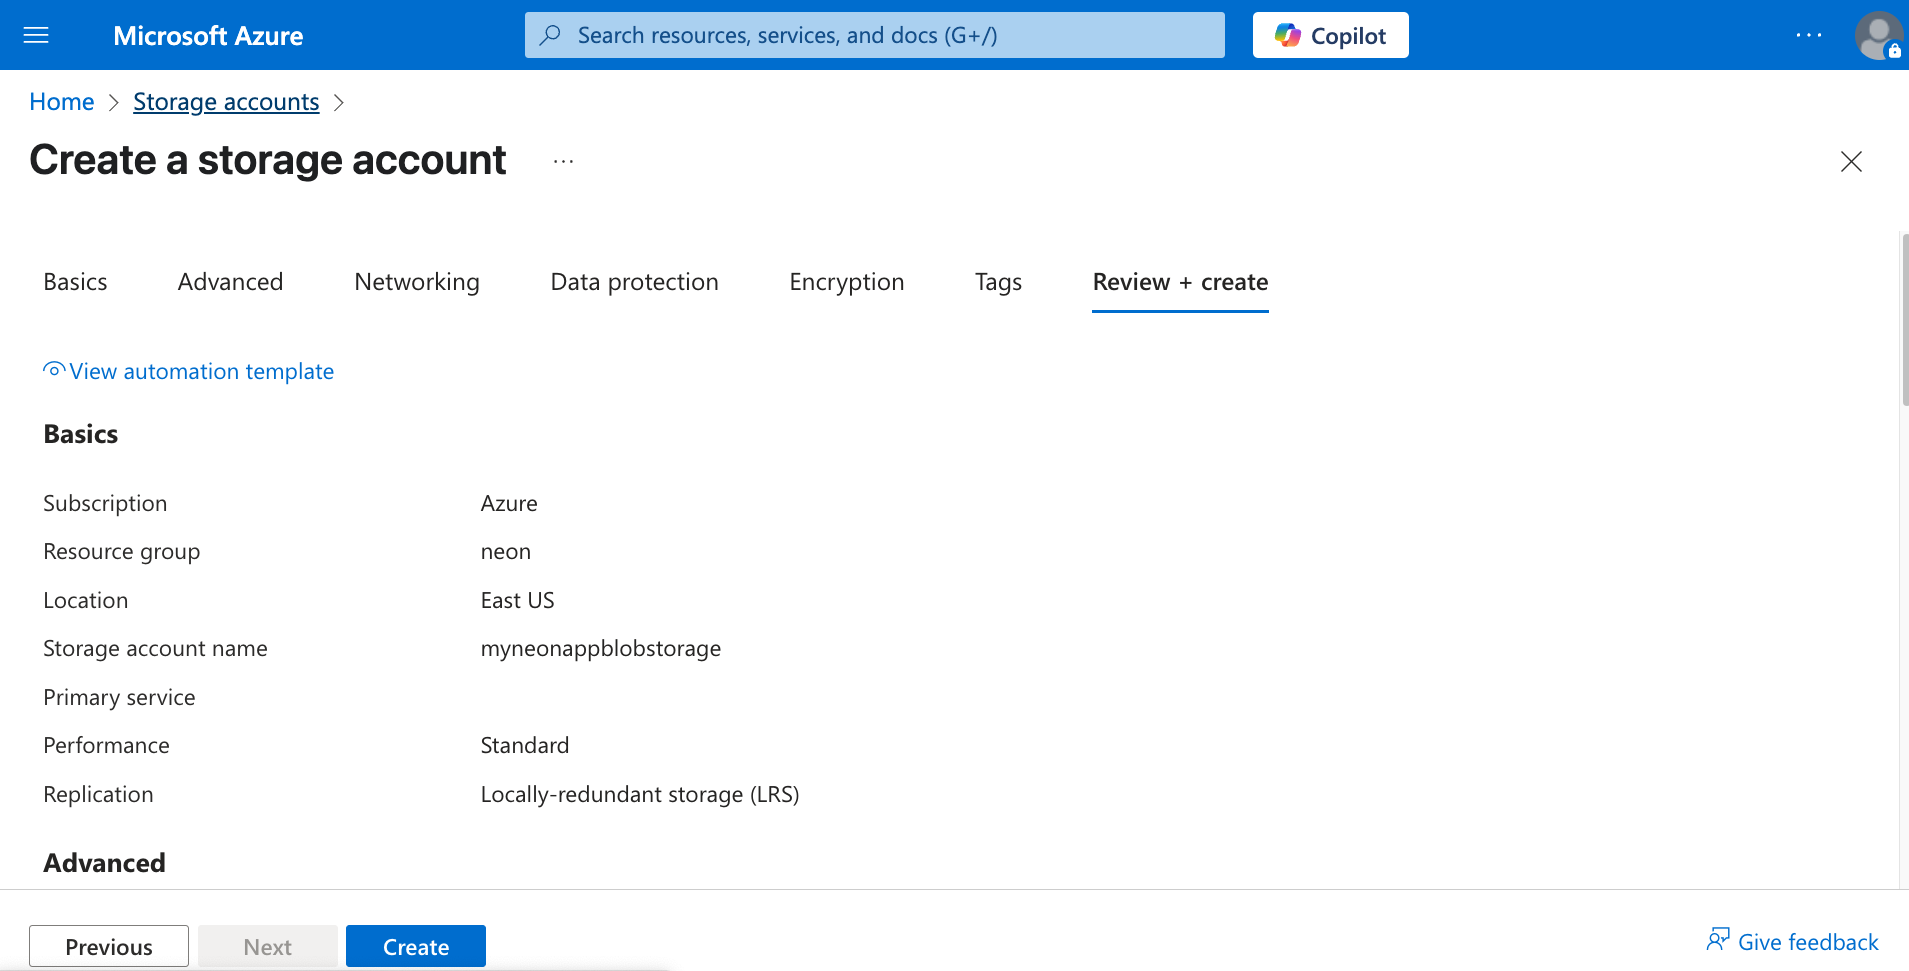Click the Give feedback icon
The height and width of the screenshot is (971, 1909).
coord(1718,939)
